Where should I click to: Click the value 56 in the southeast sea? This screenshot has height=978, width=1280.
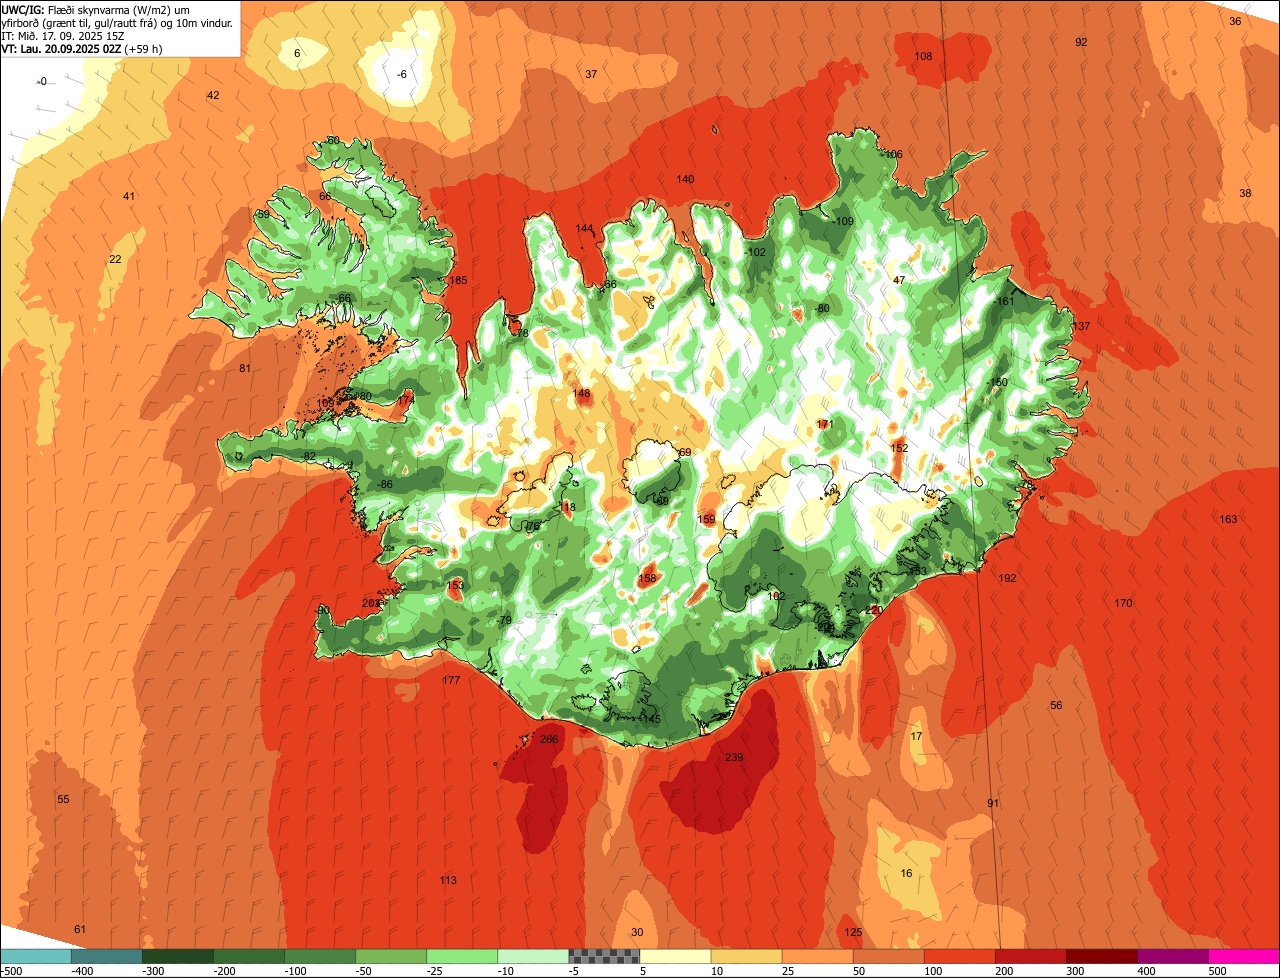(1056, 705)
